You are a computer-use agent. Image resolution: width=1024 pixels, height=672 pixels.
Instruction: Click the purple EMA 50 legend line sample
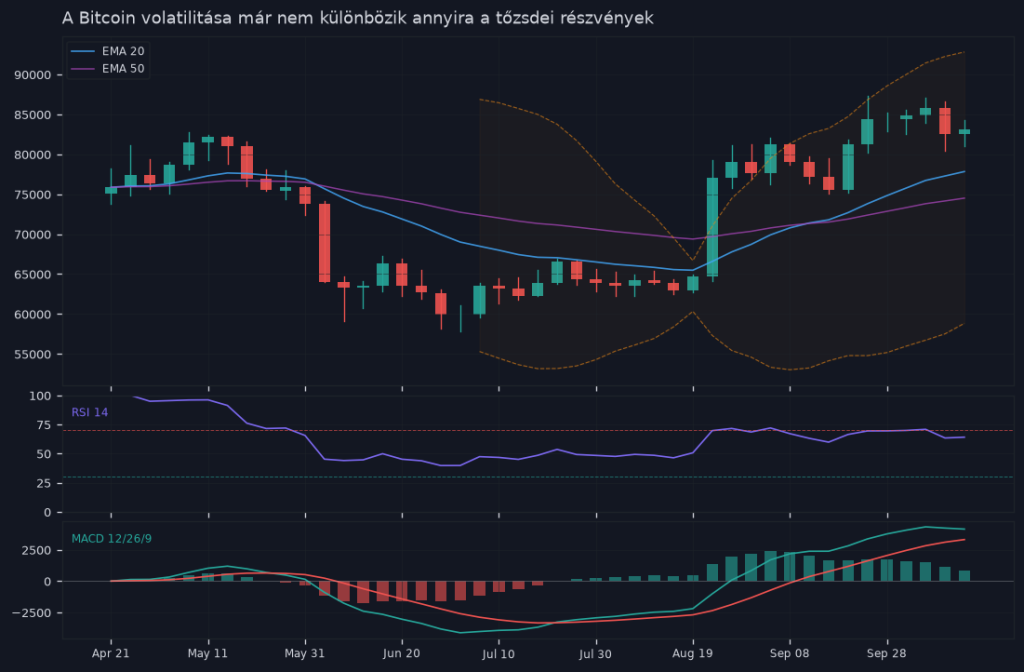[83, 69]
